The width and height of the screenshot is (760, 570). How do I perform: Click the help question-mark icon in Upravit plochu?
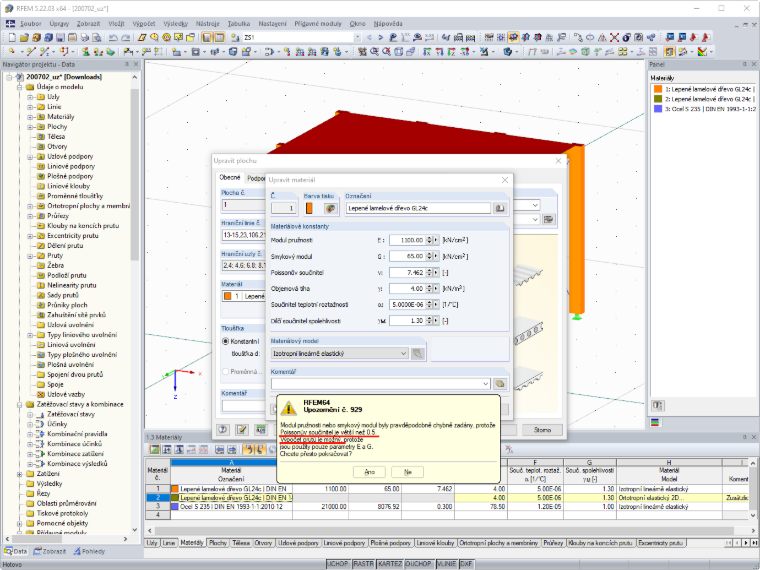(223, 429)
